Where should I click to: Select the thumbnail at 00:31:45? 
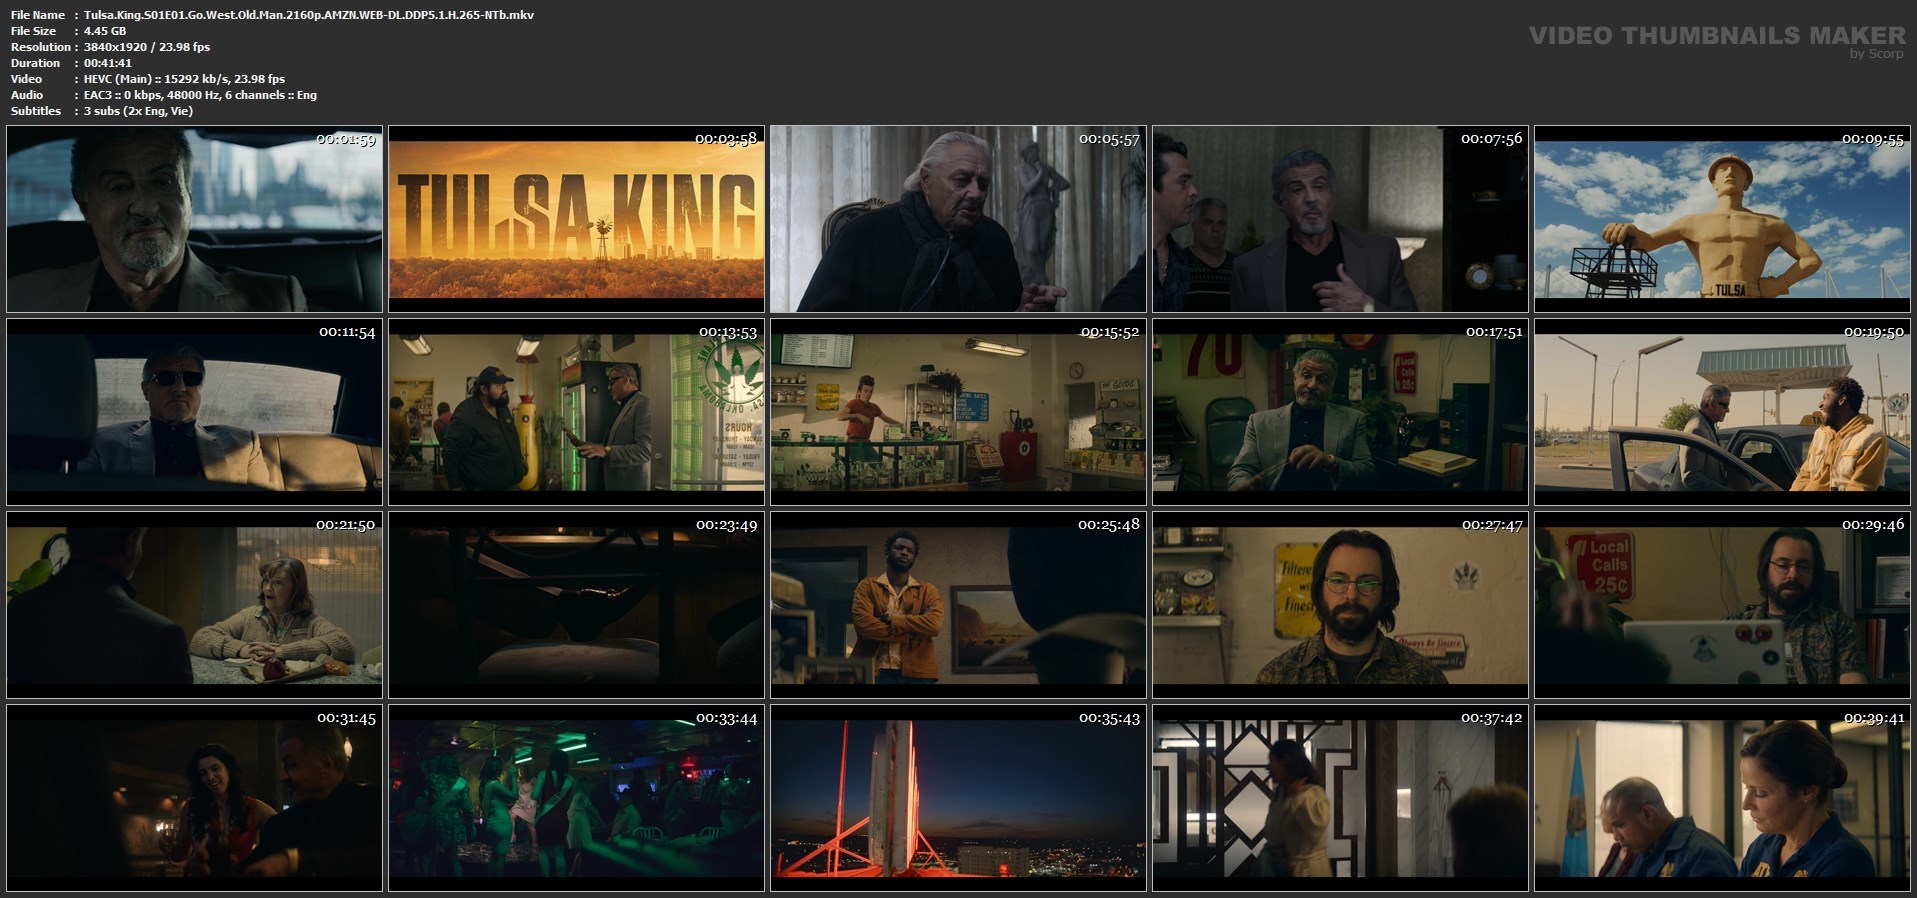(x=194, y=798)
